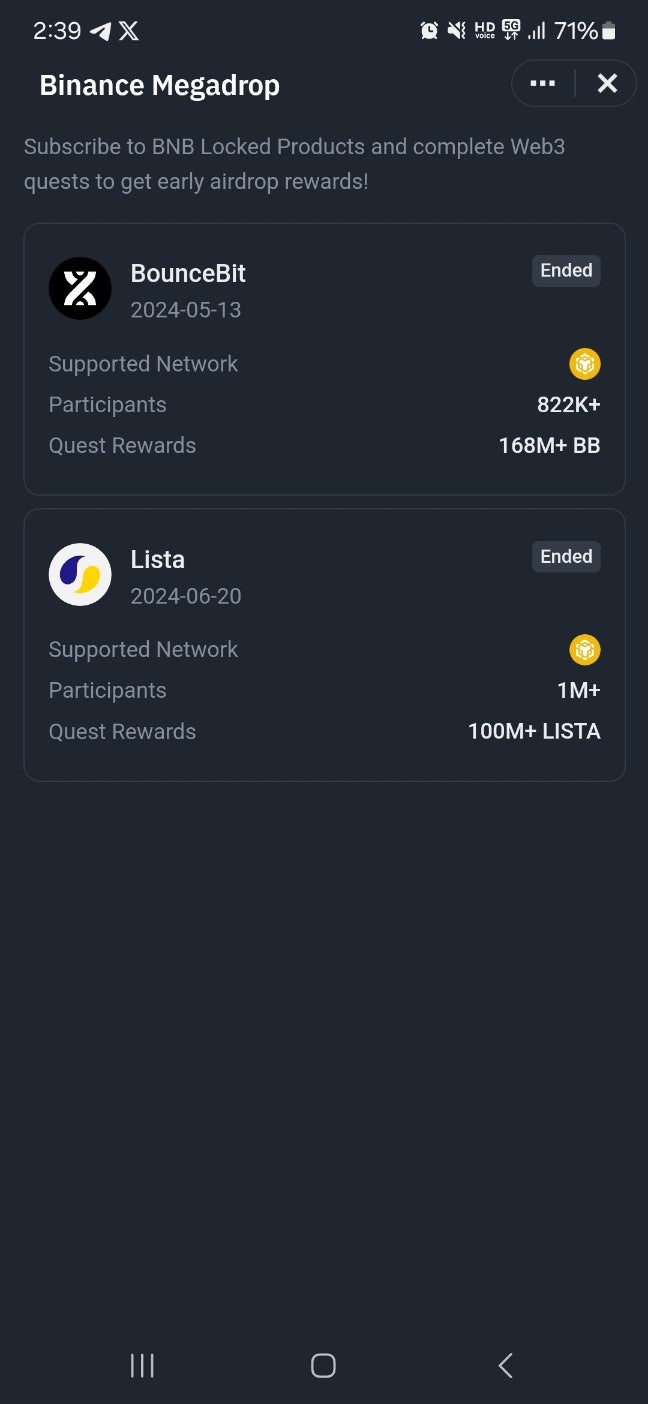Tap the 168M+ BB quest rewards value
648x1404 pixels.
pos(549,445)
